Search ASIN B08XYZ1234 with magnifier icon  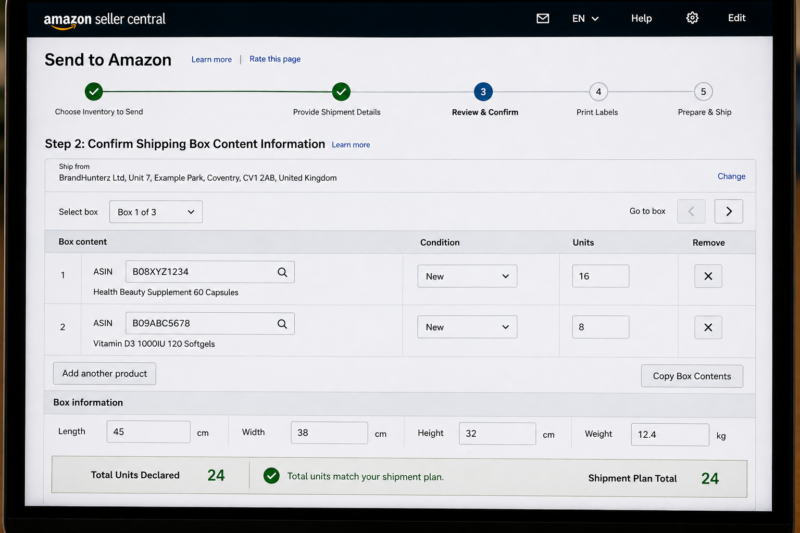[282, 272]
